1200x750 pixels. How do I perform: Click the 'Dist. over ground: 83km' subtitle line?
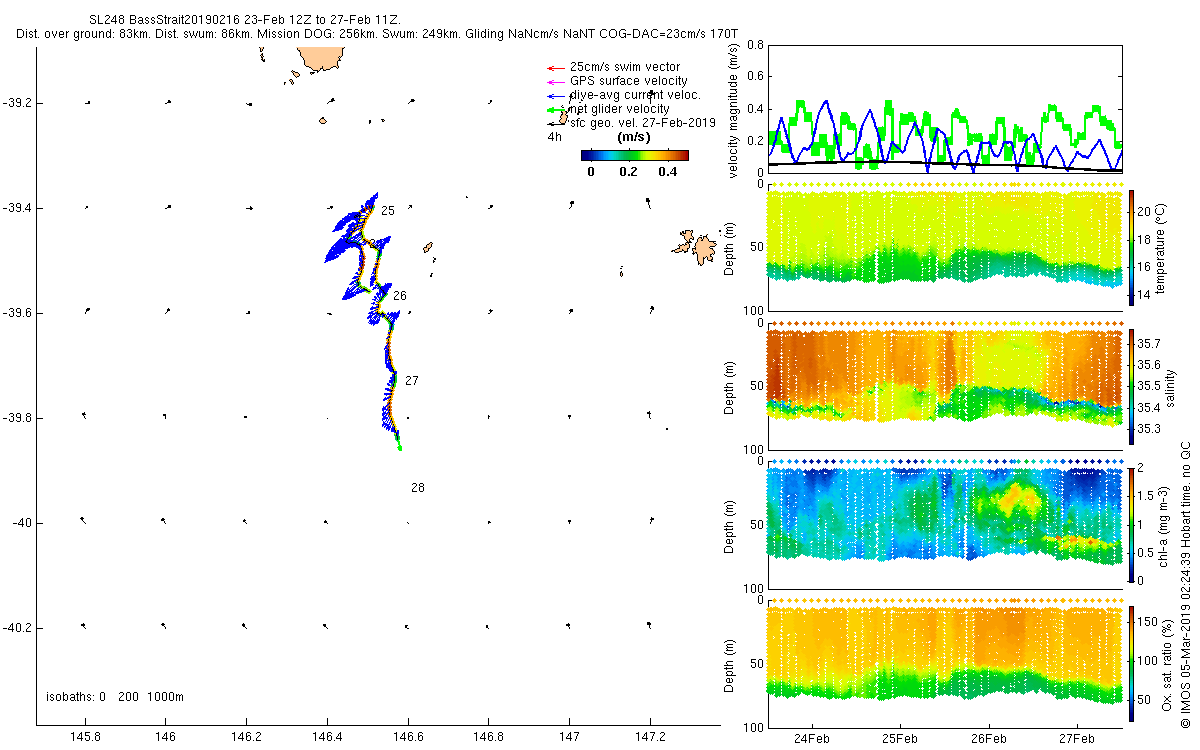(378, 33)
